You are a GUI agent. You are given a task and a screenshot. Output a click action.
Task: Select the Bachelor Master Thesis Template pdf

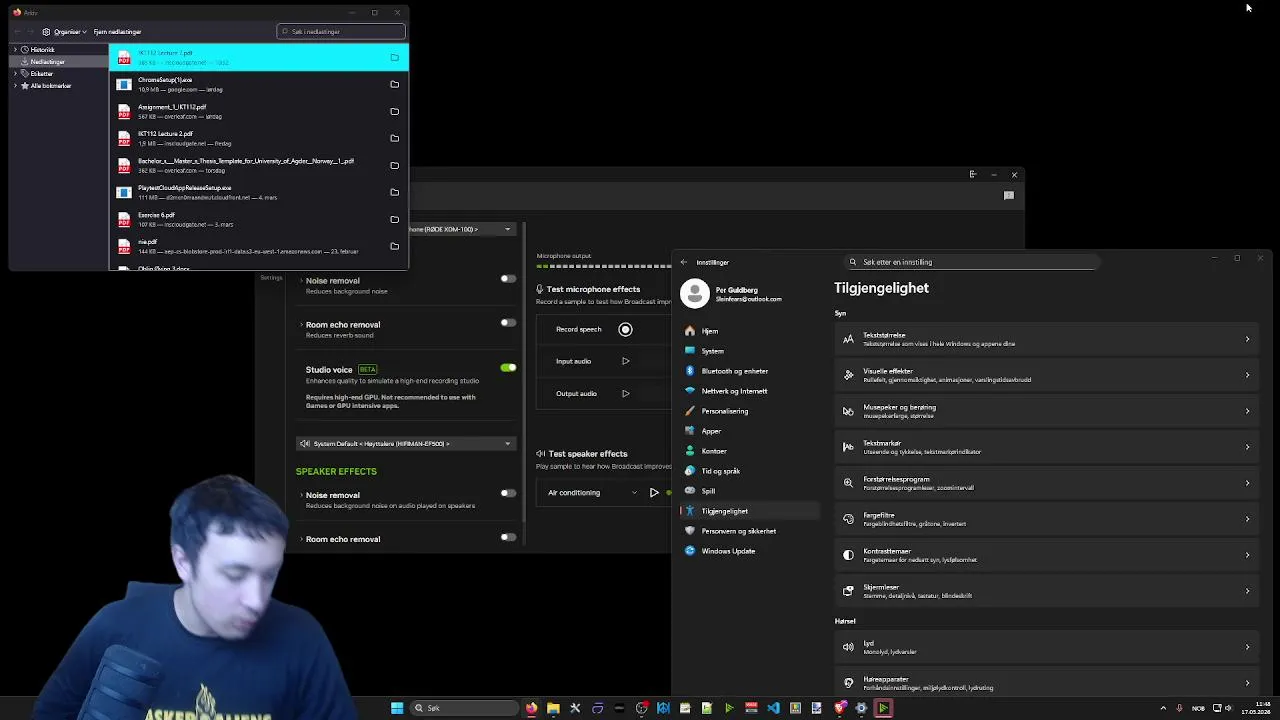(258, 165)
